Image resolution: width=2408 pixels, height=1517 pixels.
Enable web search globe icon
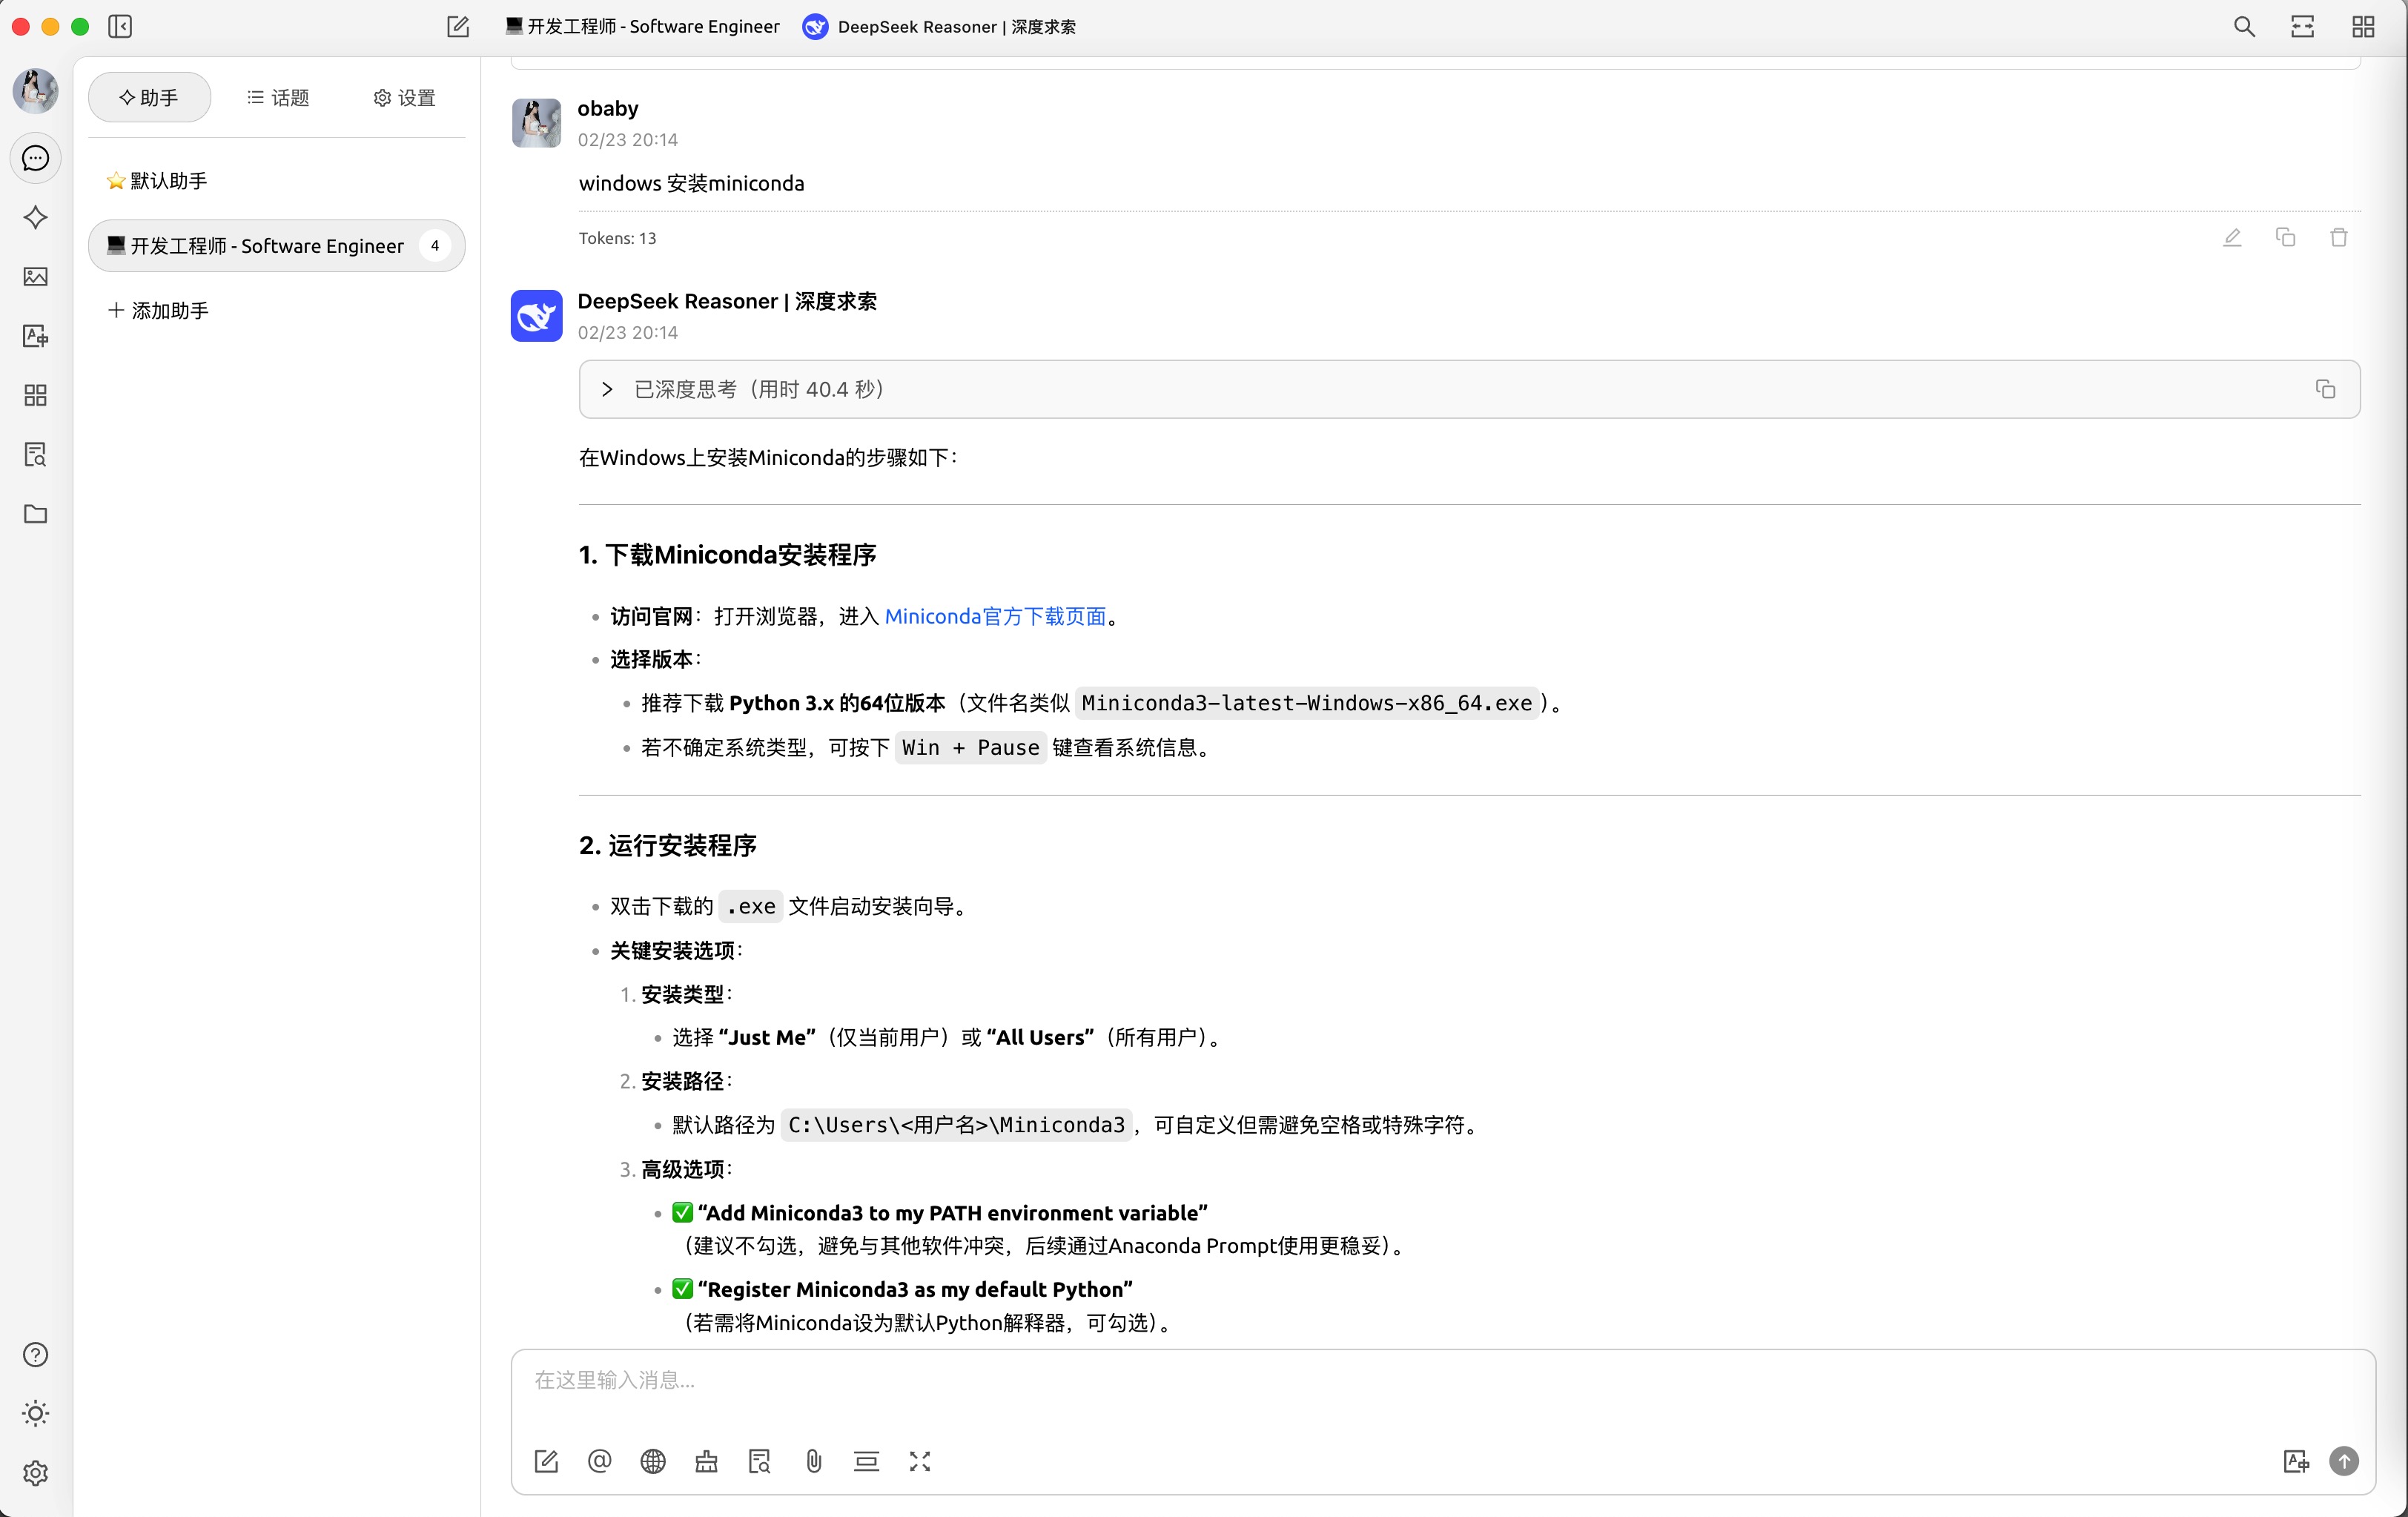653,1461
